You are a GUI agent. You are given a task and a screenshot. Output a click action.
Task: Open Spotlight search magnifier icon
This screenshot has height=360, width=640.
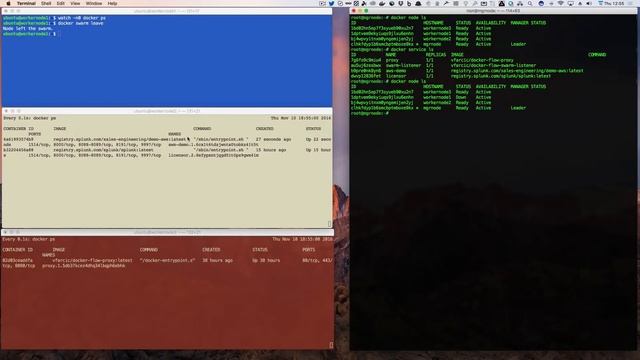click(x=530, y=3)
